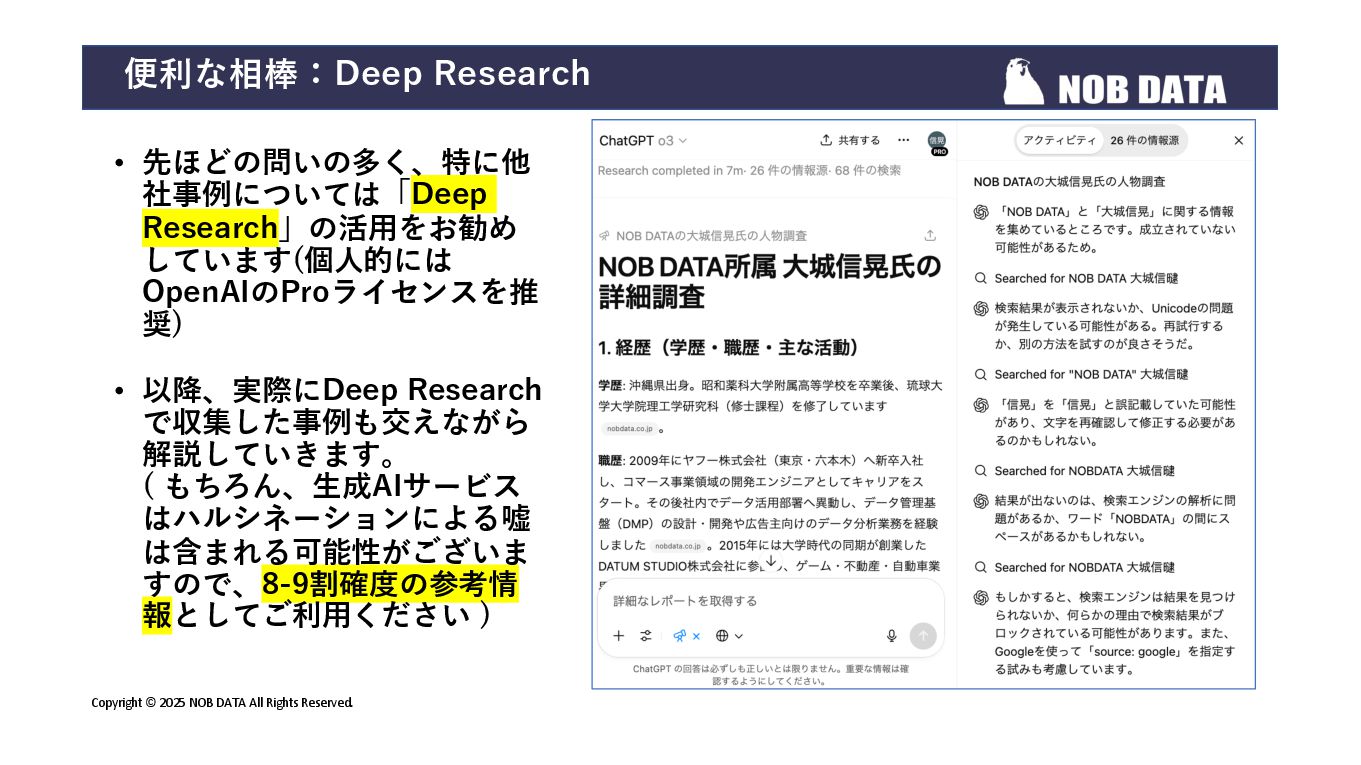Open the ChatGPT o3 model selector dropdown
1361x765 pixels.
(x=643, y=141)
